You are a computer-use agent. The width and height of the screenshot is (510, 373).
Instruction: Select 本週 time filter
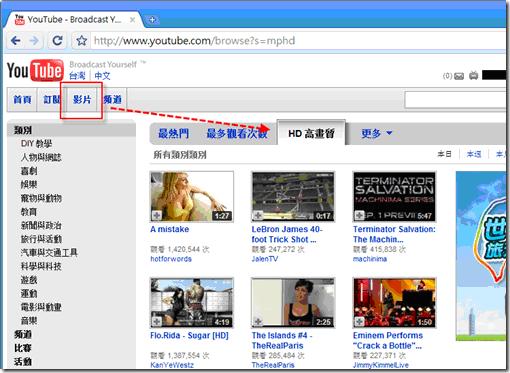(474, 154)
